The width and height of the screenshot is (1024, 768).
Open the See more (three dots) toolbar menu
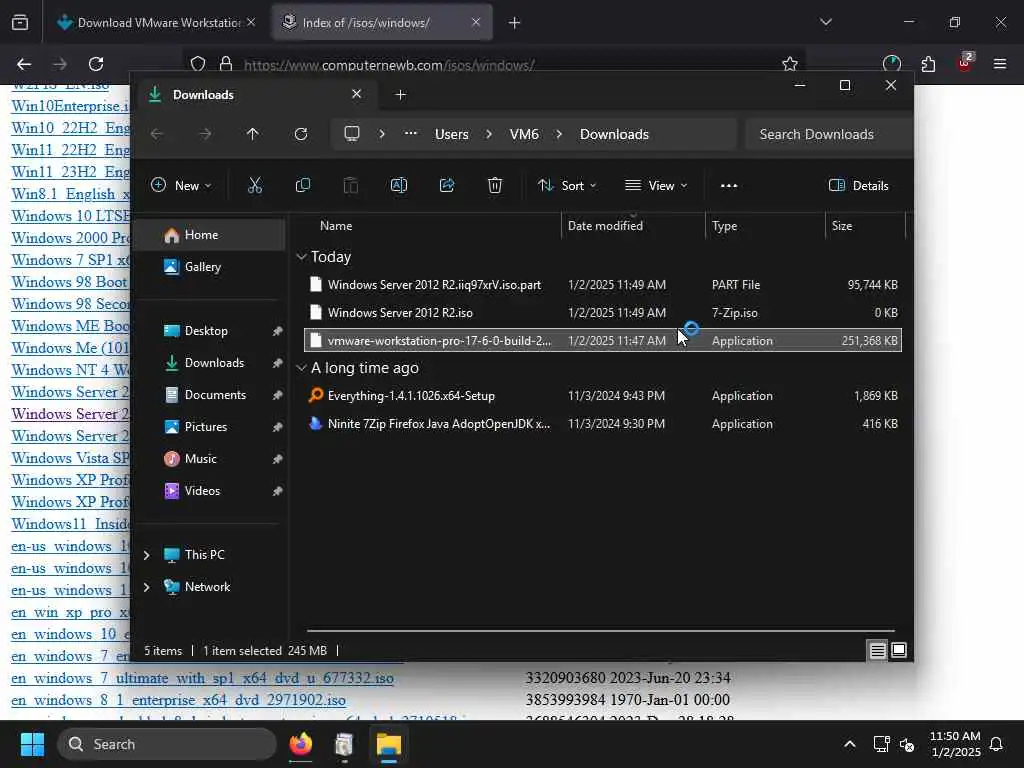coord(729,185)
